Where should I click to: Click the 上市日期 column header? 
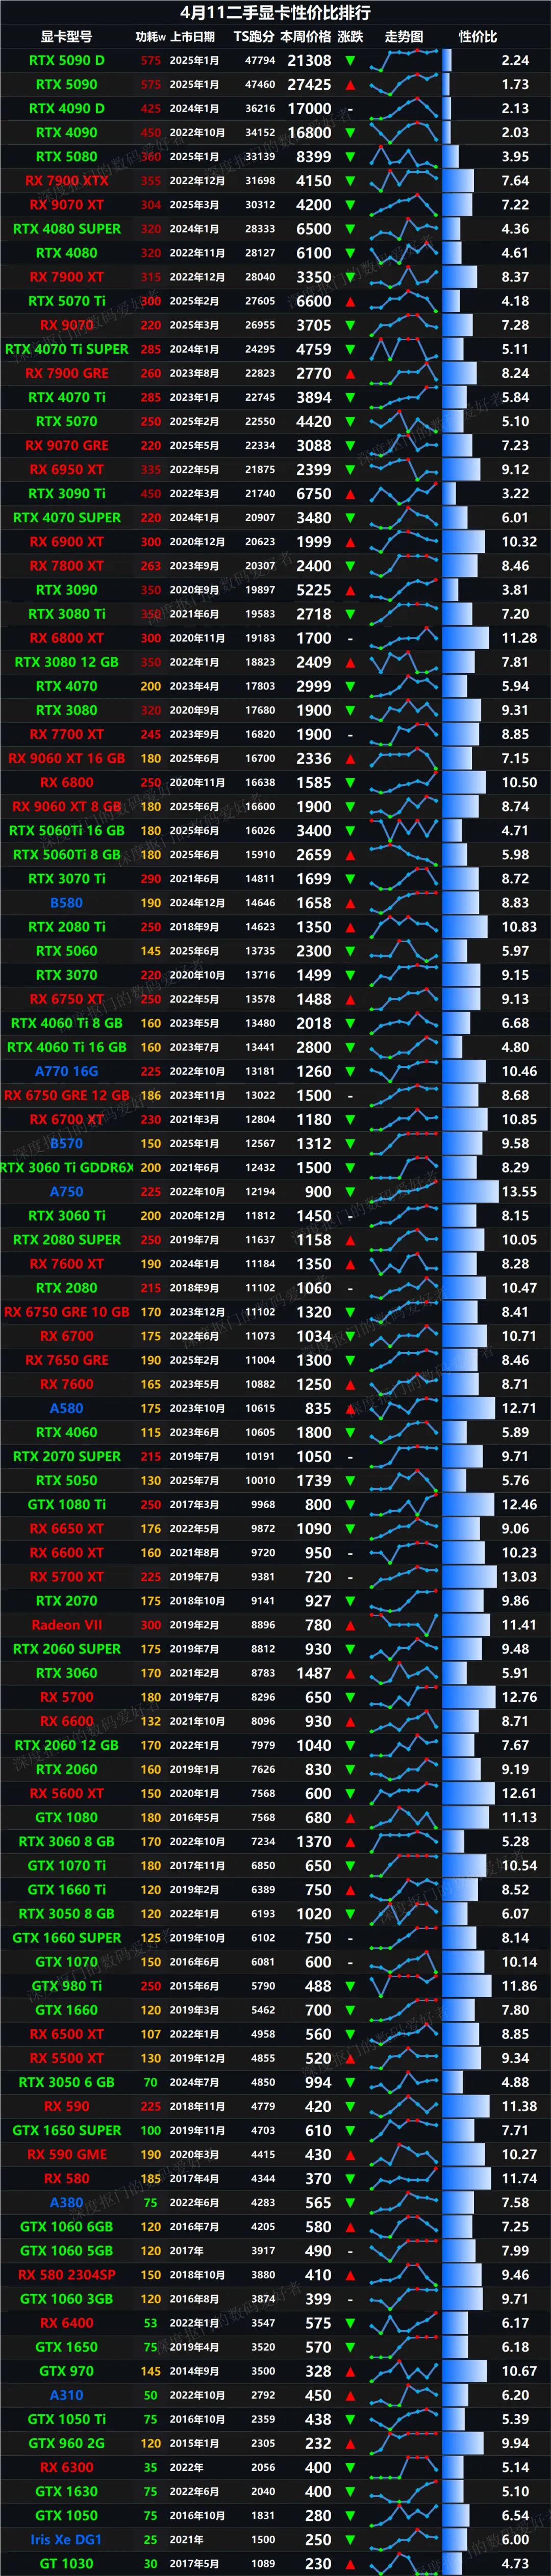(x=192, y=37)
